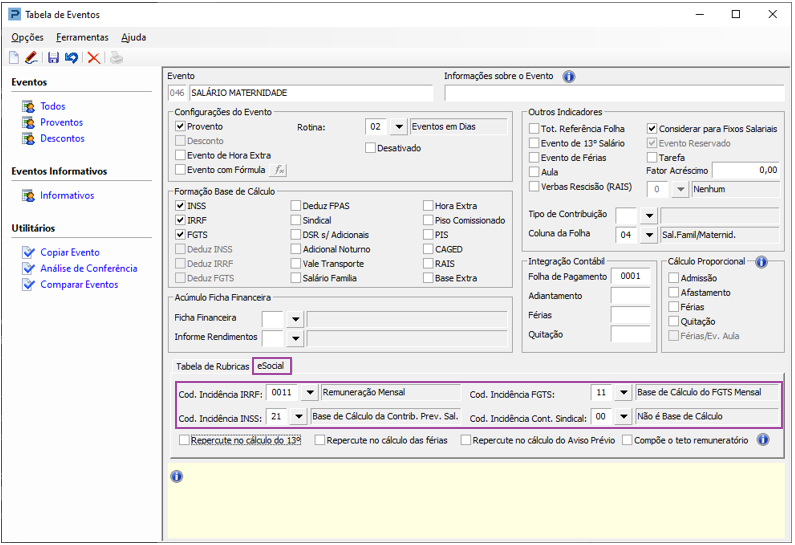Open Informativos events link
This screenshot has width=795, height=545.
(67, 195)
